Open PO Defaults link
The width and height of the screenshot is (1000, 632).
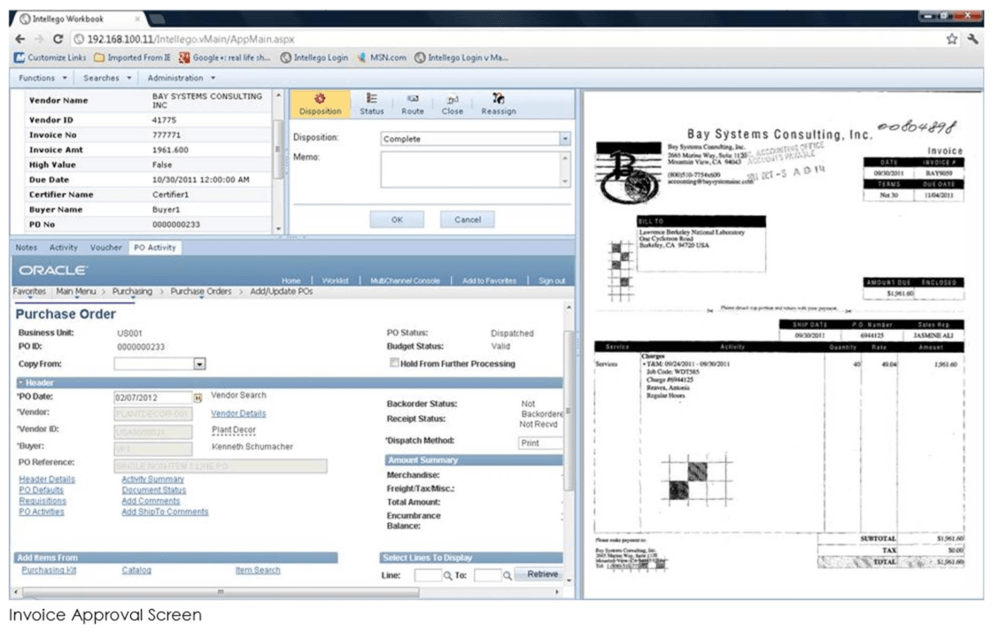pos(41,490)
